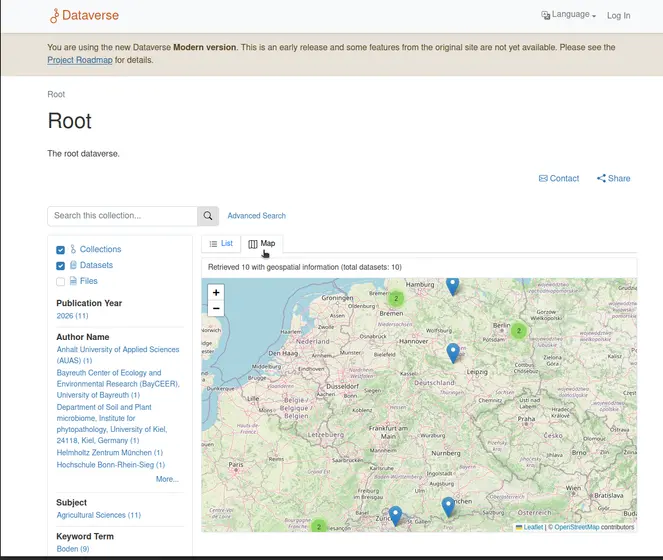Filter by Hochschule Bonn-Rhein-Sieg author

point(111,465)
